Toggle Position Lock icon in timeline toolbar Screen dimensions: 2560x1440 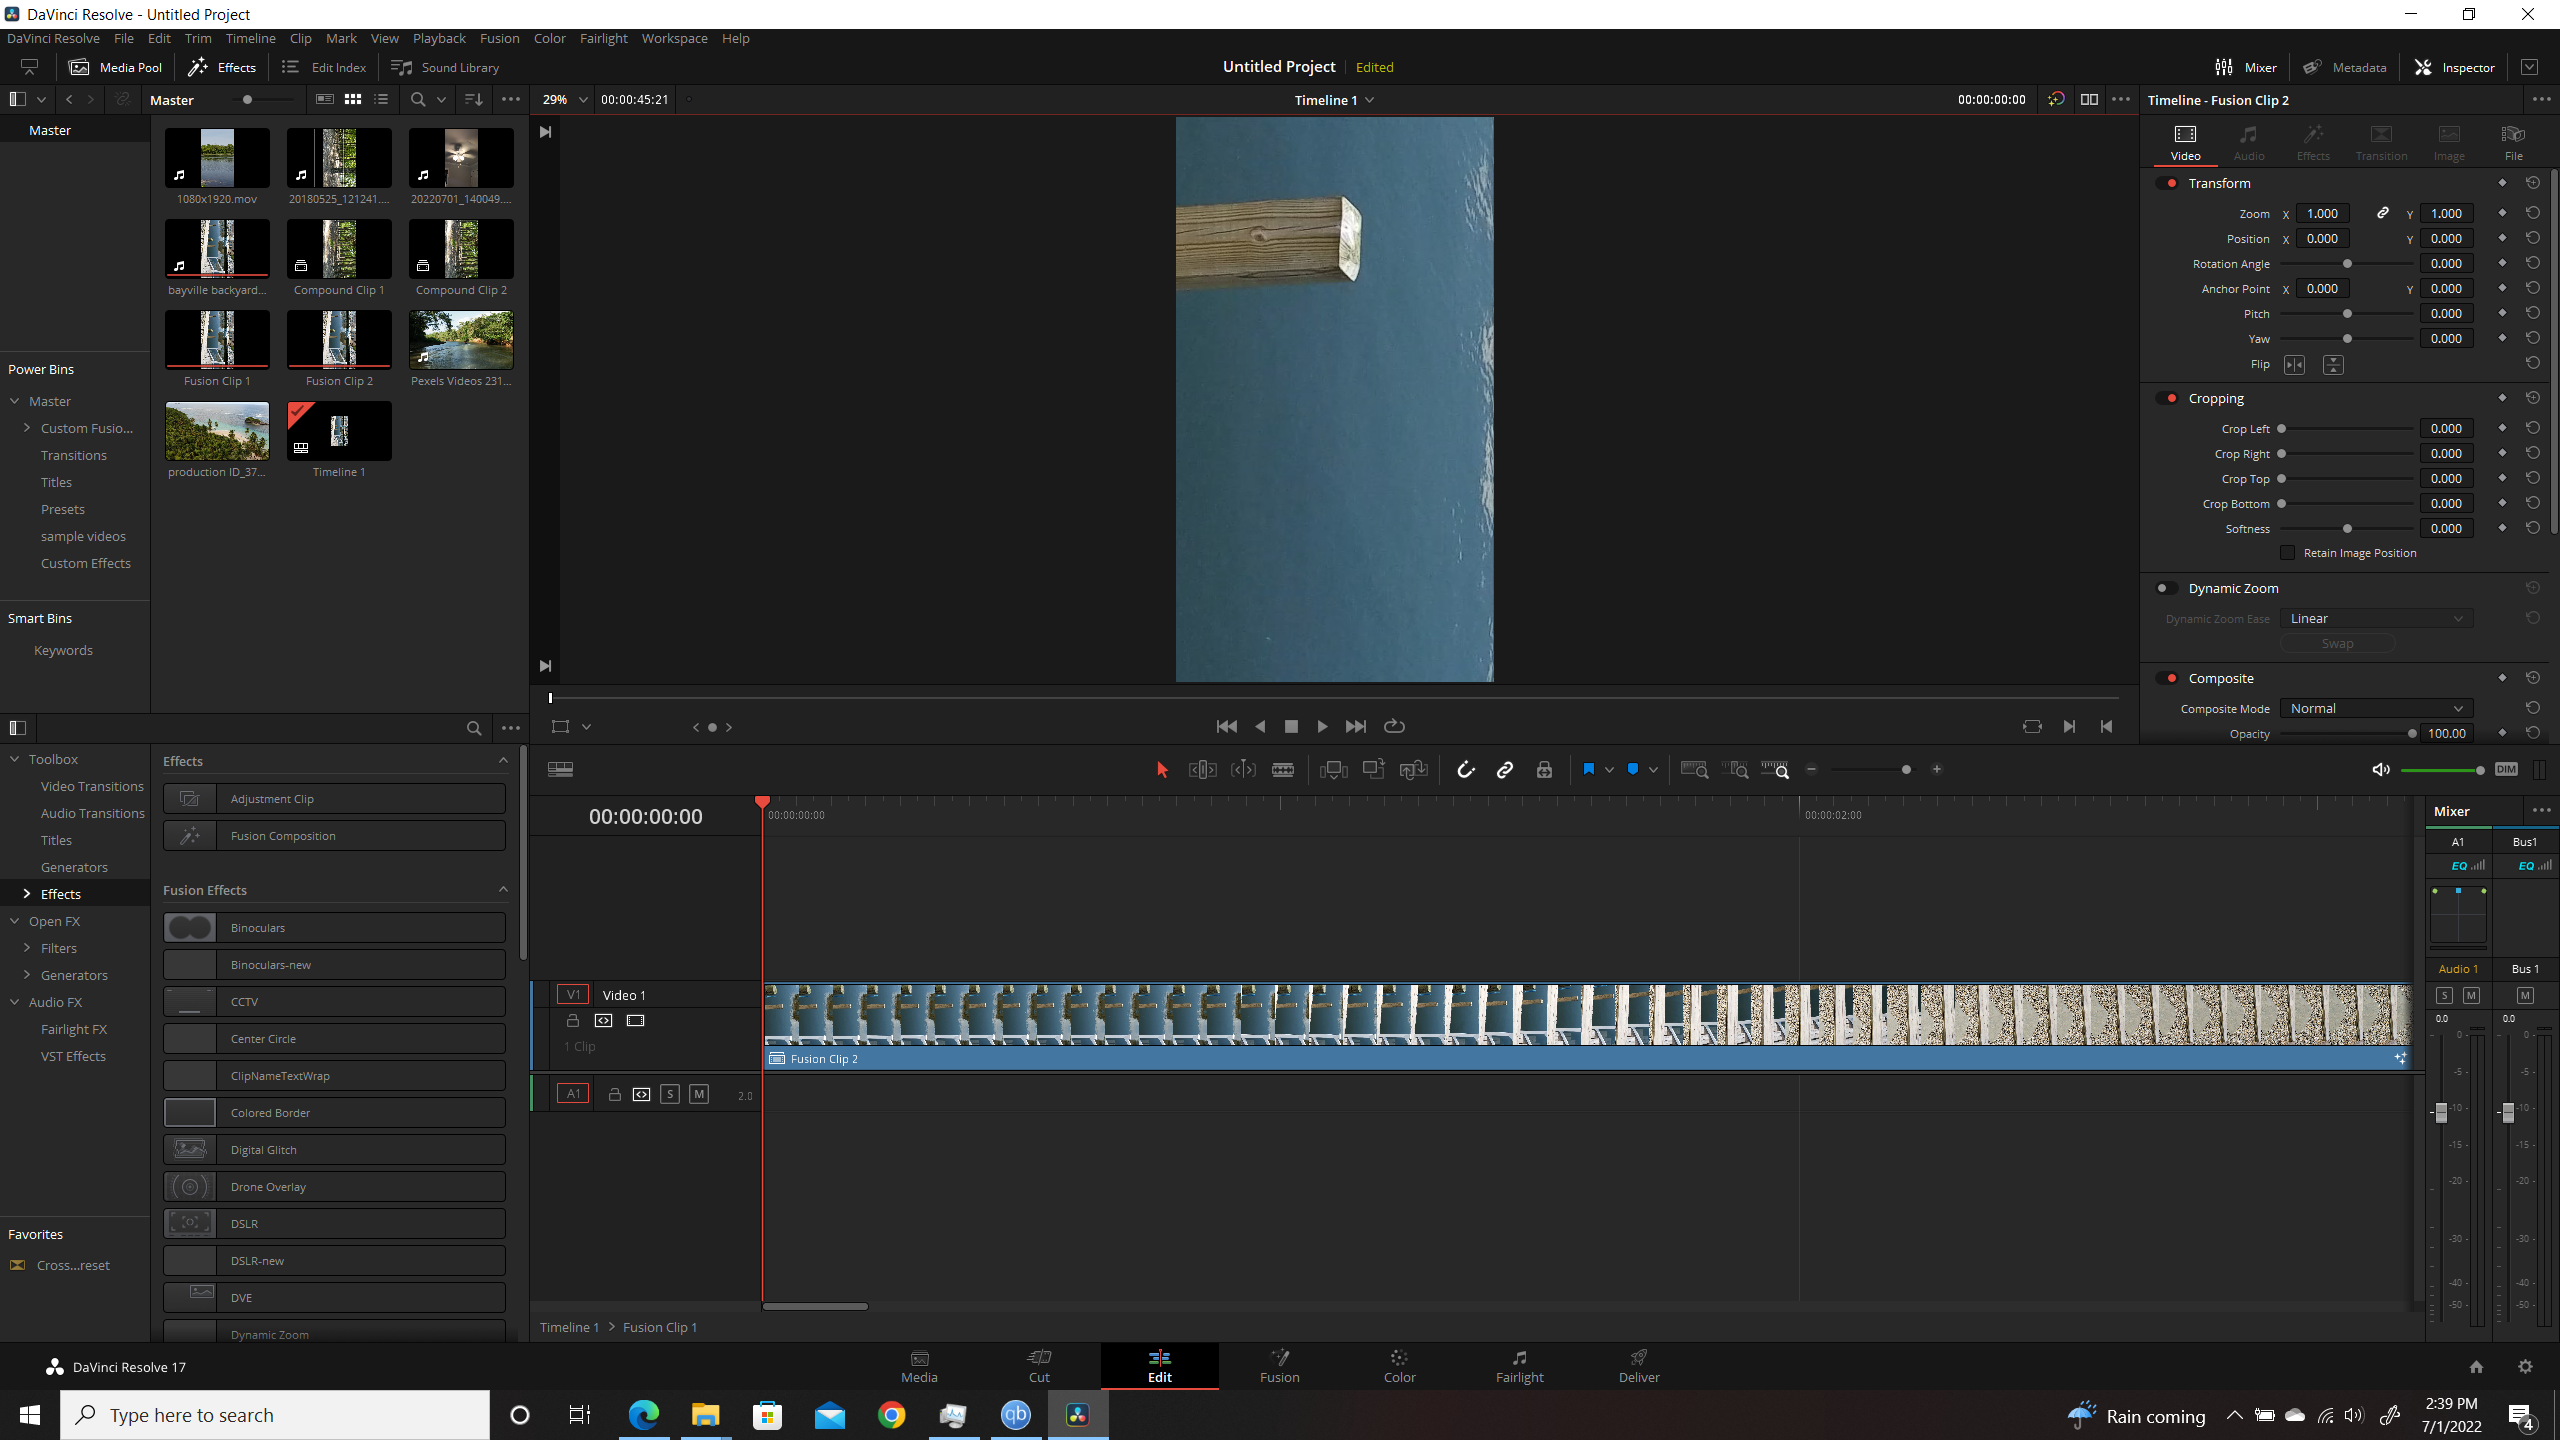point(1544,769)
